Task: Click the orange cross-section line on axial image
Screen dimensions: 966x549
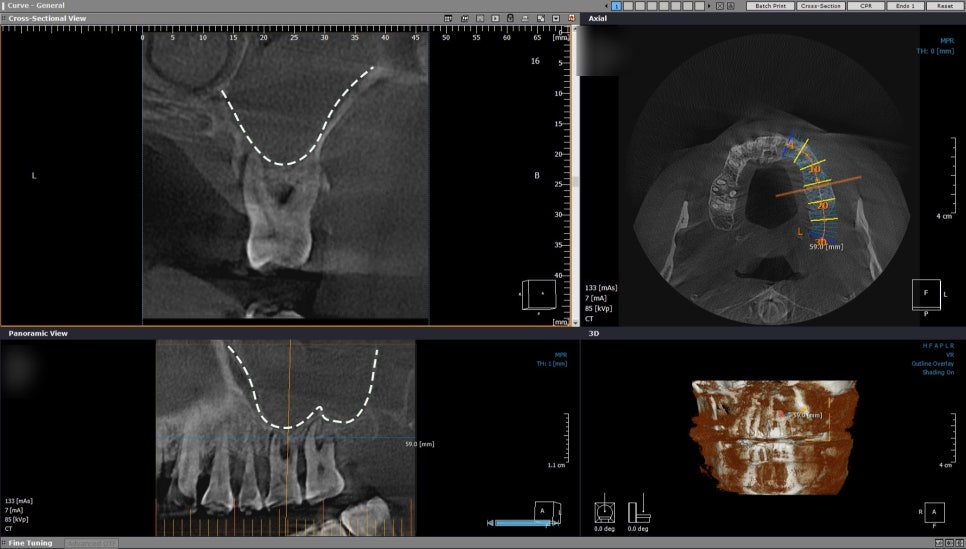Action: 818,186
